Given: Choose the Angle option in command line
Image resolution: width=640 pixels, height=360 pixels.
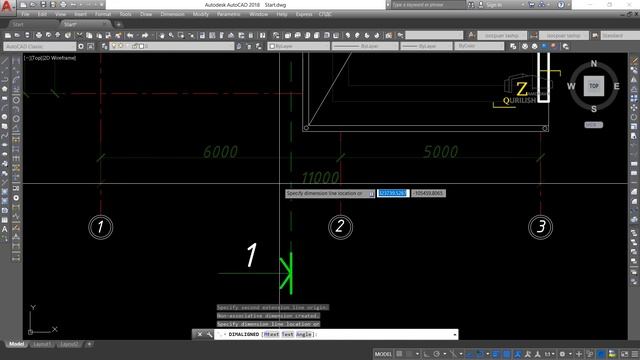Looking at the screenshot, I should 304,334.
